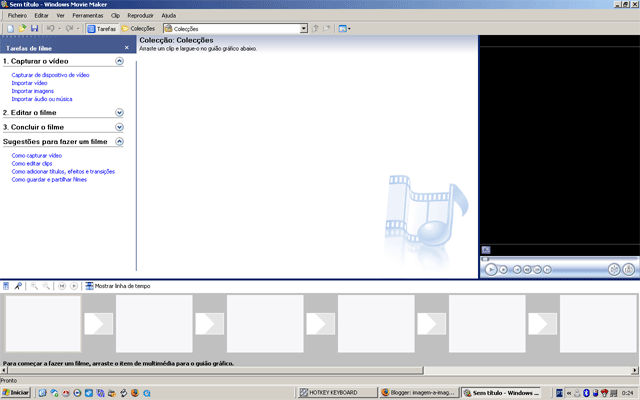
Task: Zoom in the timeline
Action: [x=34, y=286]
